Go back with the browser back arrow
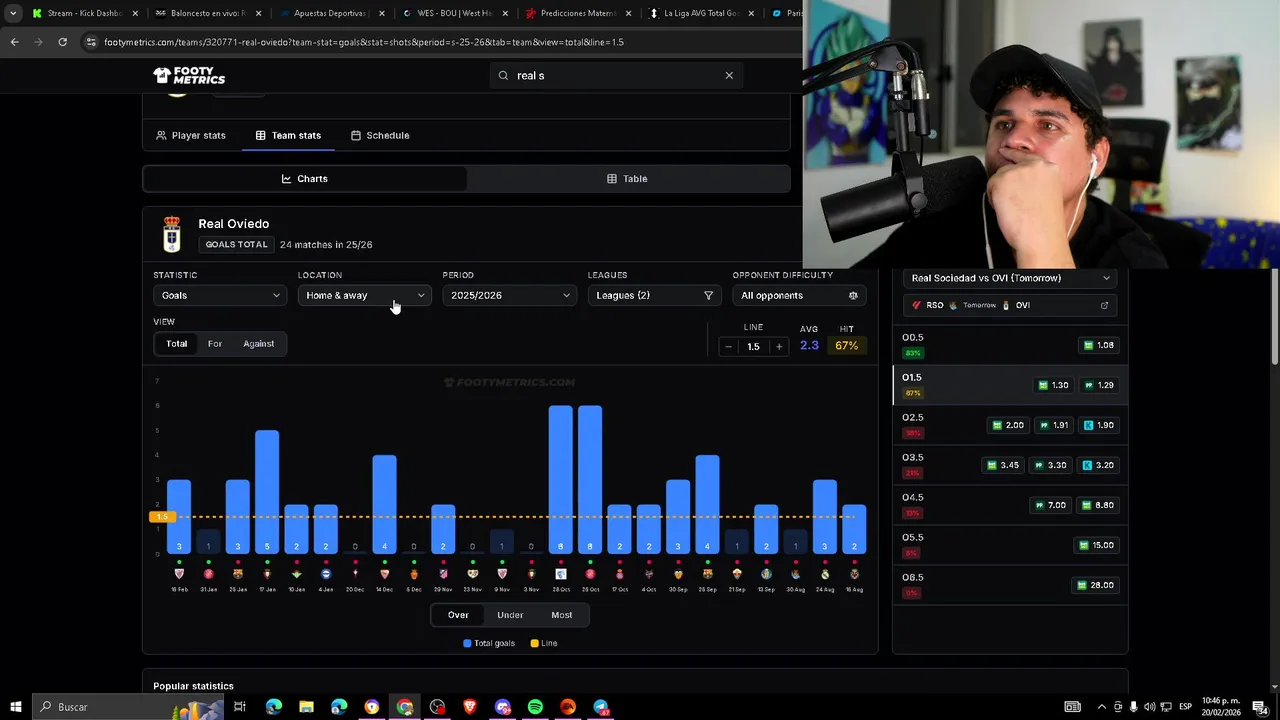 tap(14, 42)
